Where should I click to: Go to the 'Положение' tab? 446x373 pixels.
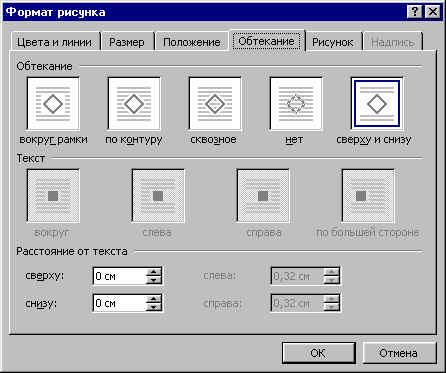pos(192,42)
